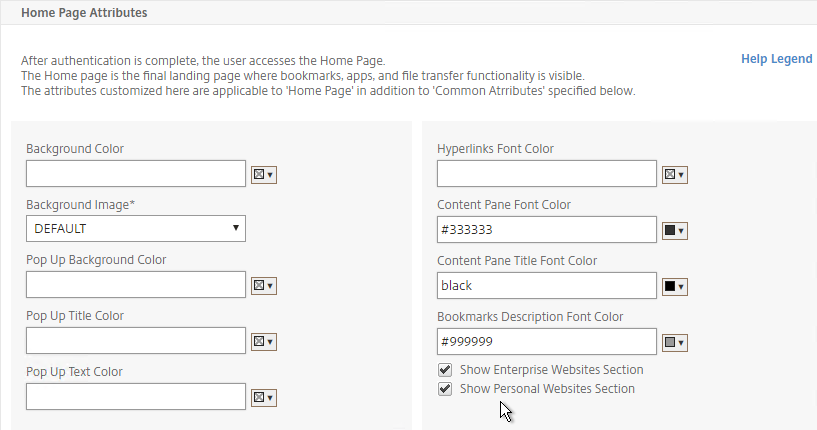Click the Content Pane Font Color dark swatch
The image size is (817, 430).
click(675, 230)
